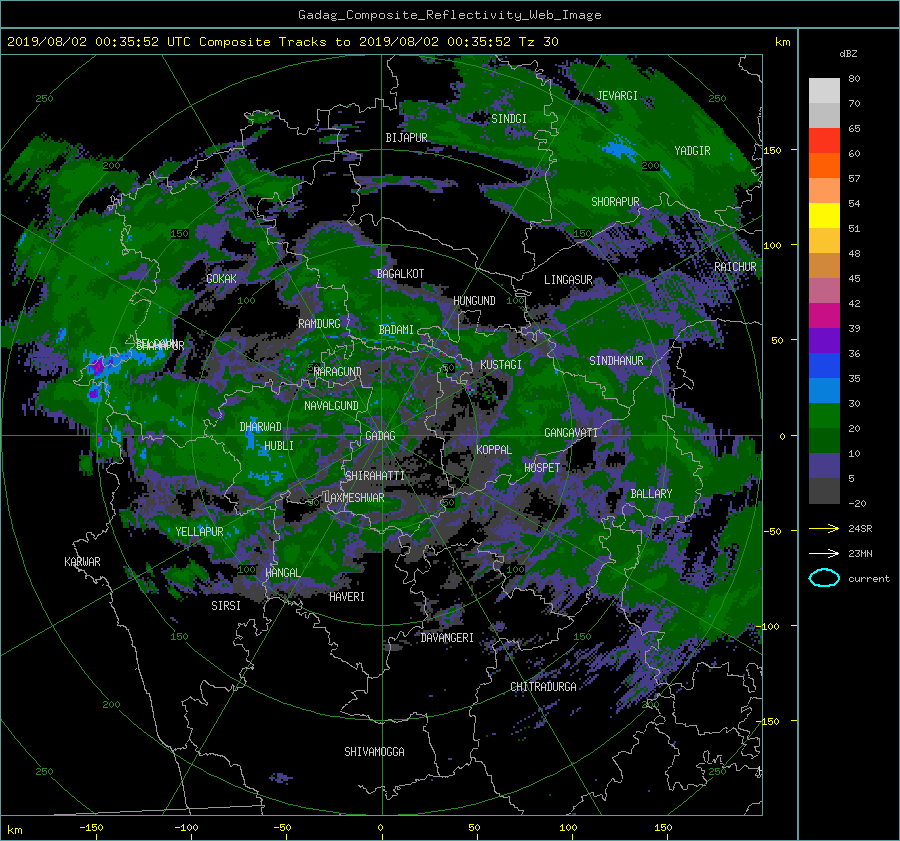Click the SHORAPUR city label

point(615,201)
